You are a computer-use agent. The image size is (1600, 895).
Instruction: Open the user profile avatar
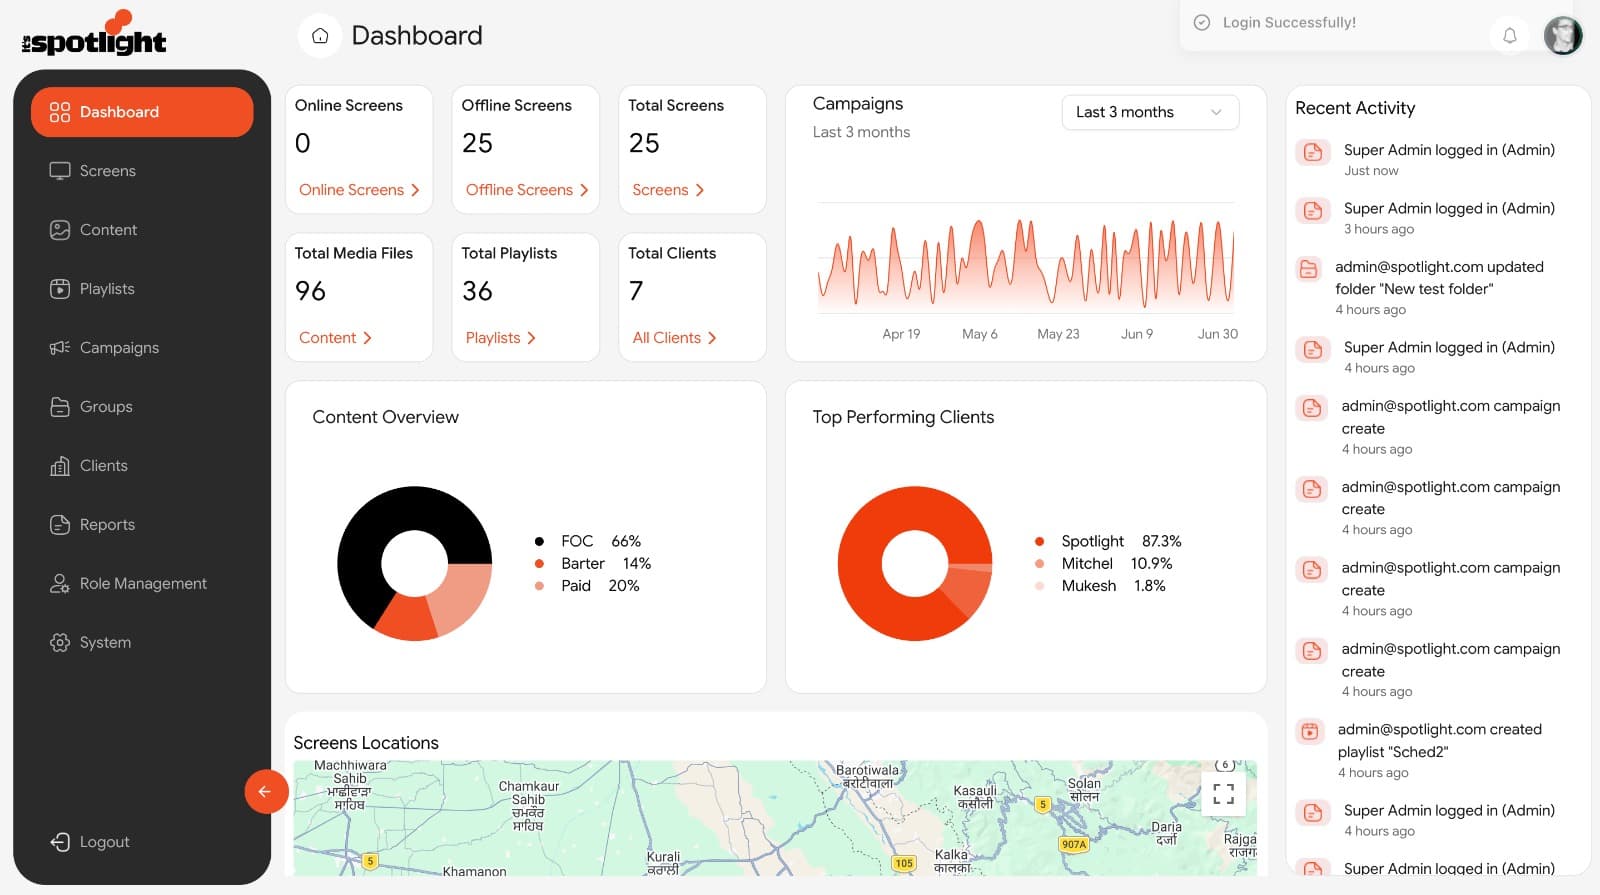1563,36
